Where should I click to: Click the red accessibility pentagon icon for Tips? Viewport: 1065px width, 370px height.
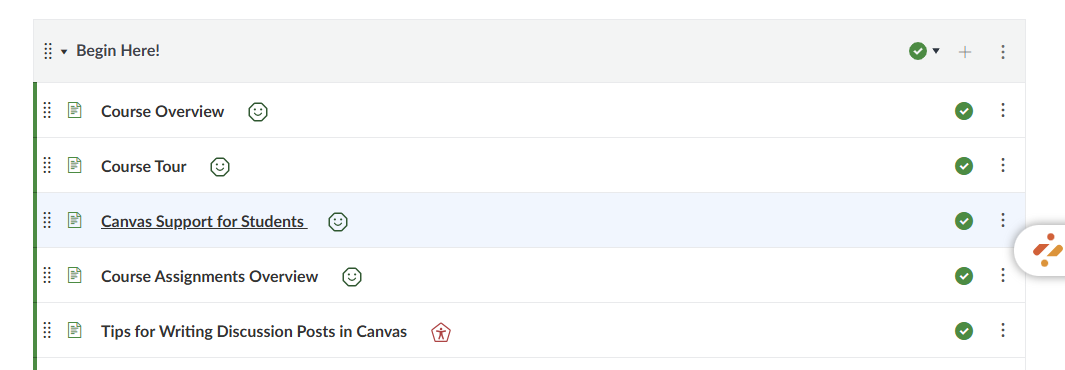(x=441, y=332)
